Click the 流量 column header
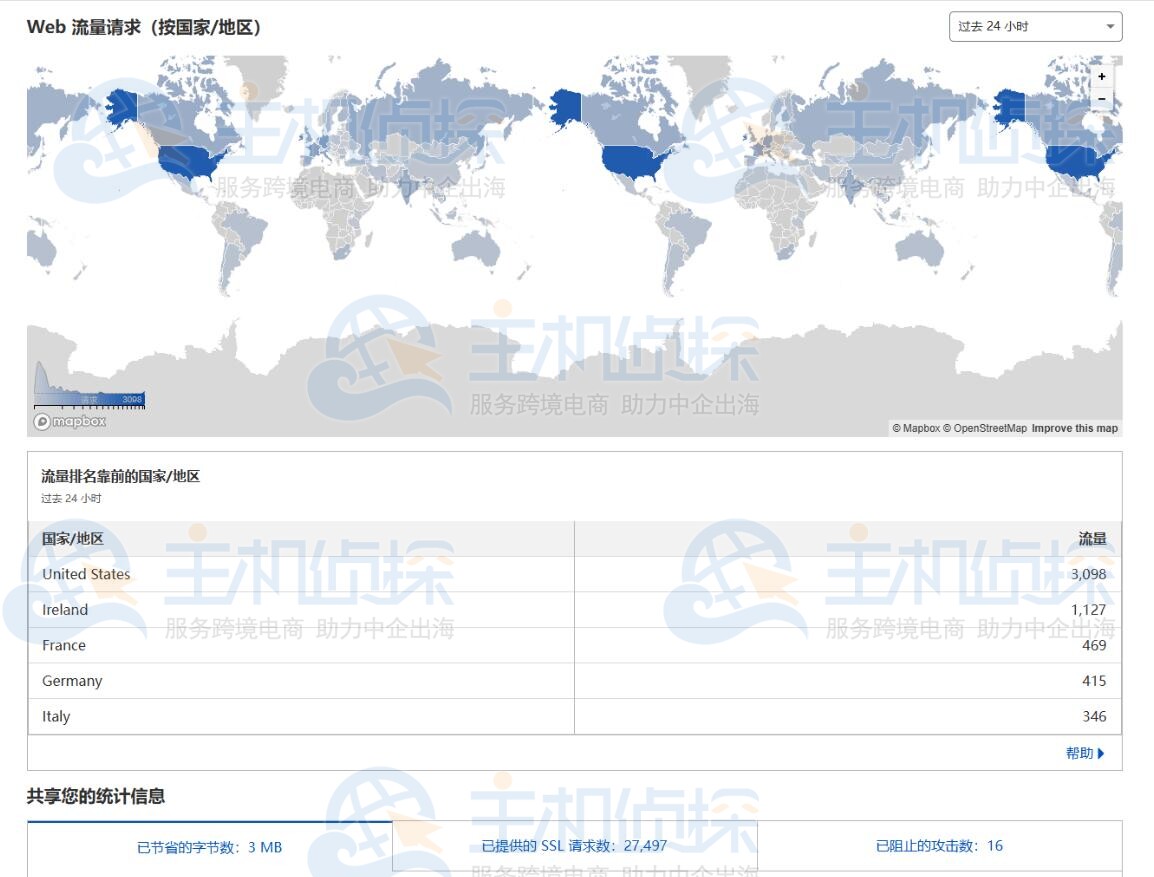1154x877 pixels. [1092, 539]
